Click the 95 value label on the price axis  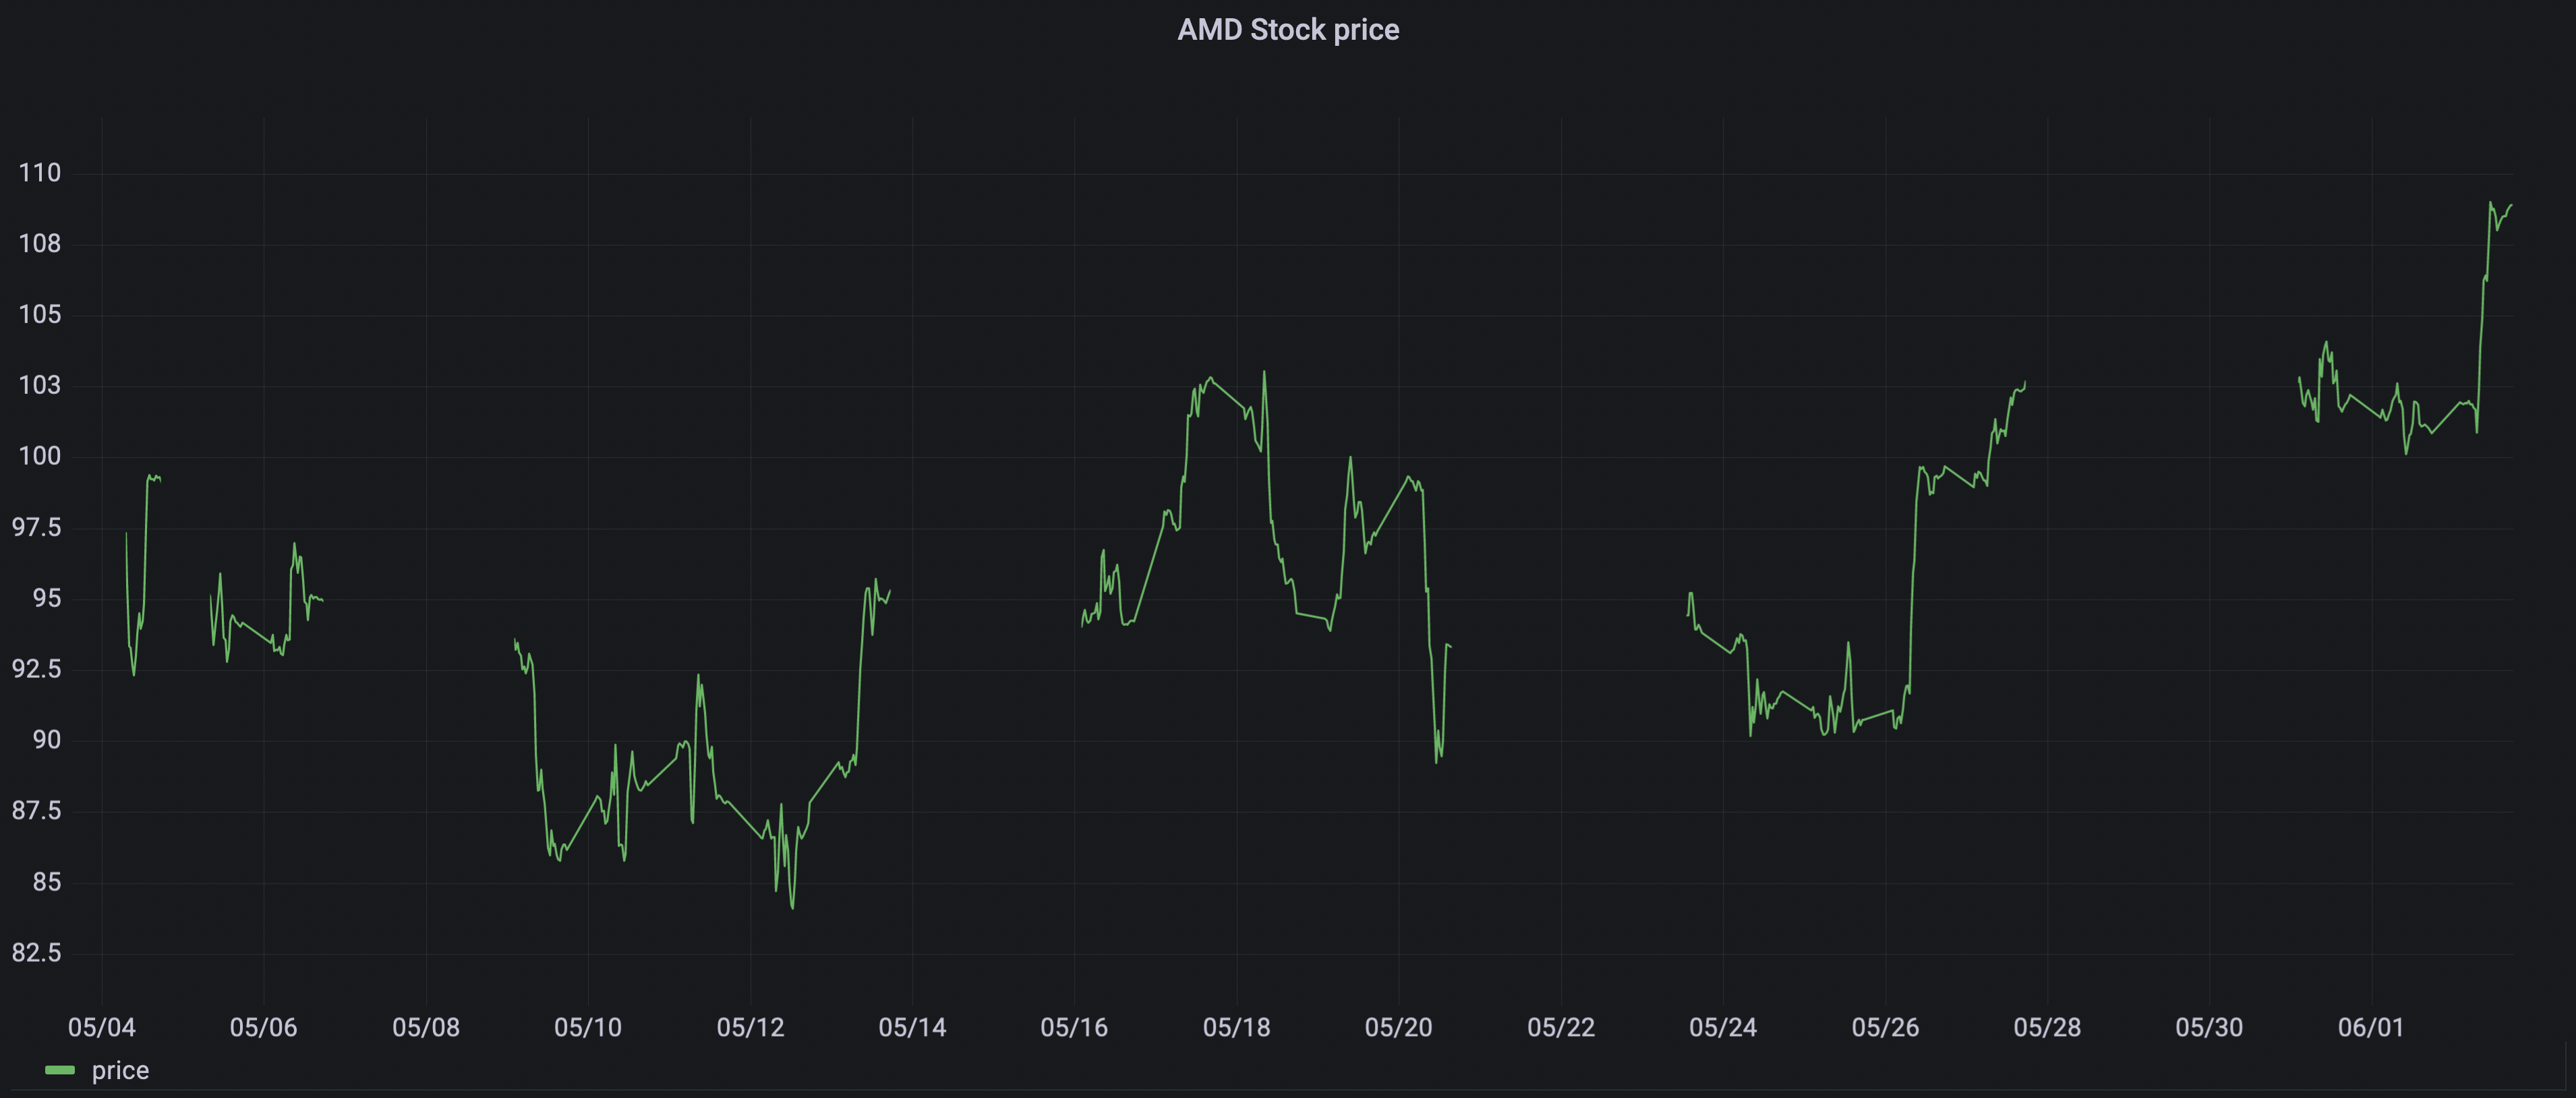pos(47,598)
